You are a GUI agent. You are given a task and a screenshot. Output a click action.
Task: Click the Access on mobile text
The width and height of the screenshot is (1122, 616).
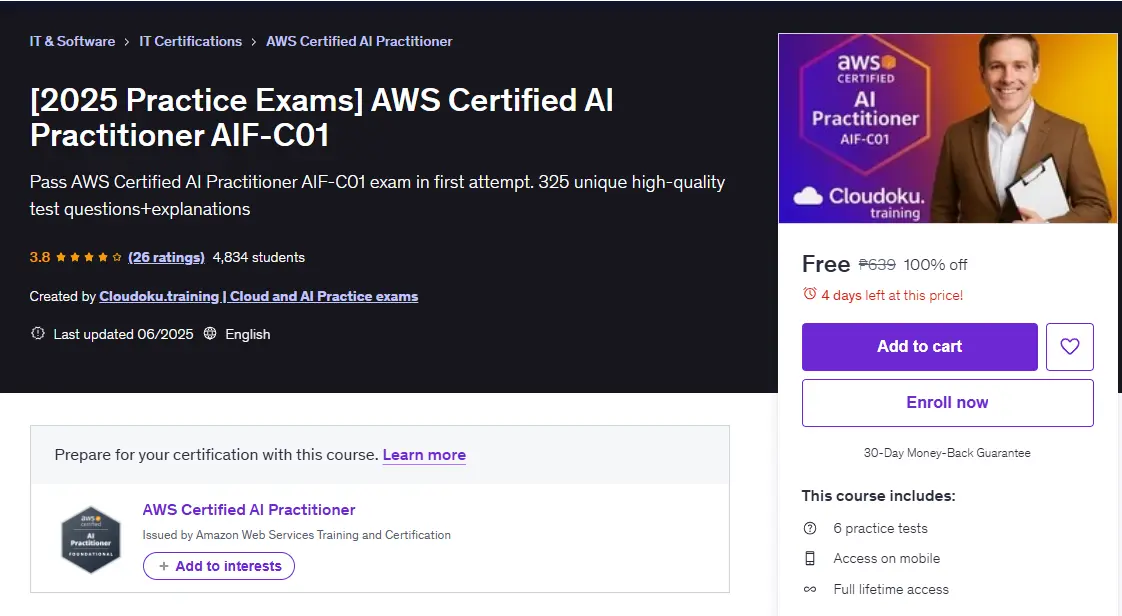coord(887,558)
